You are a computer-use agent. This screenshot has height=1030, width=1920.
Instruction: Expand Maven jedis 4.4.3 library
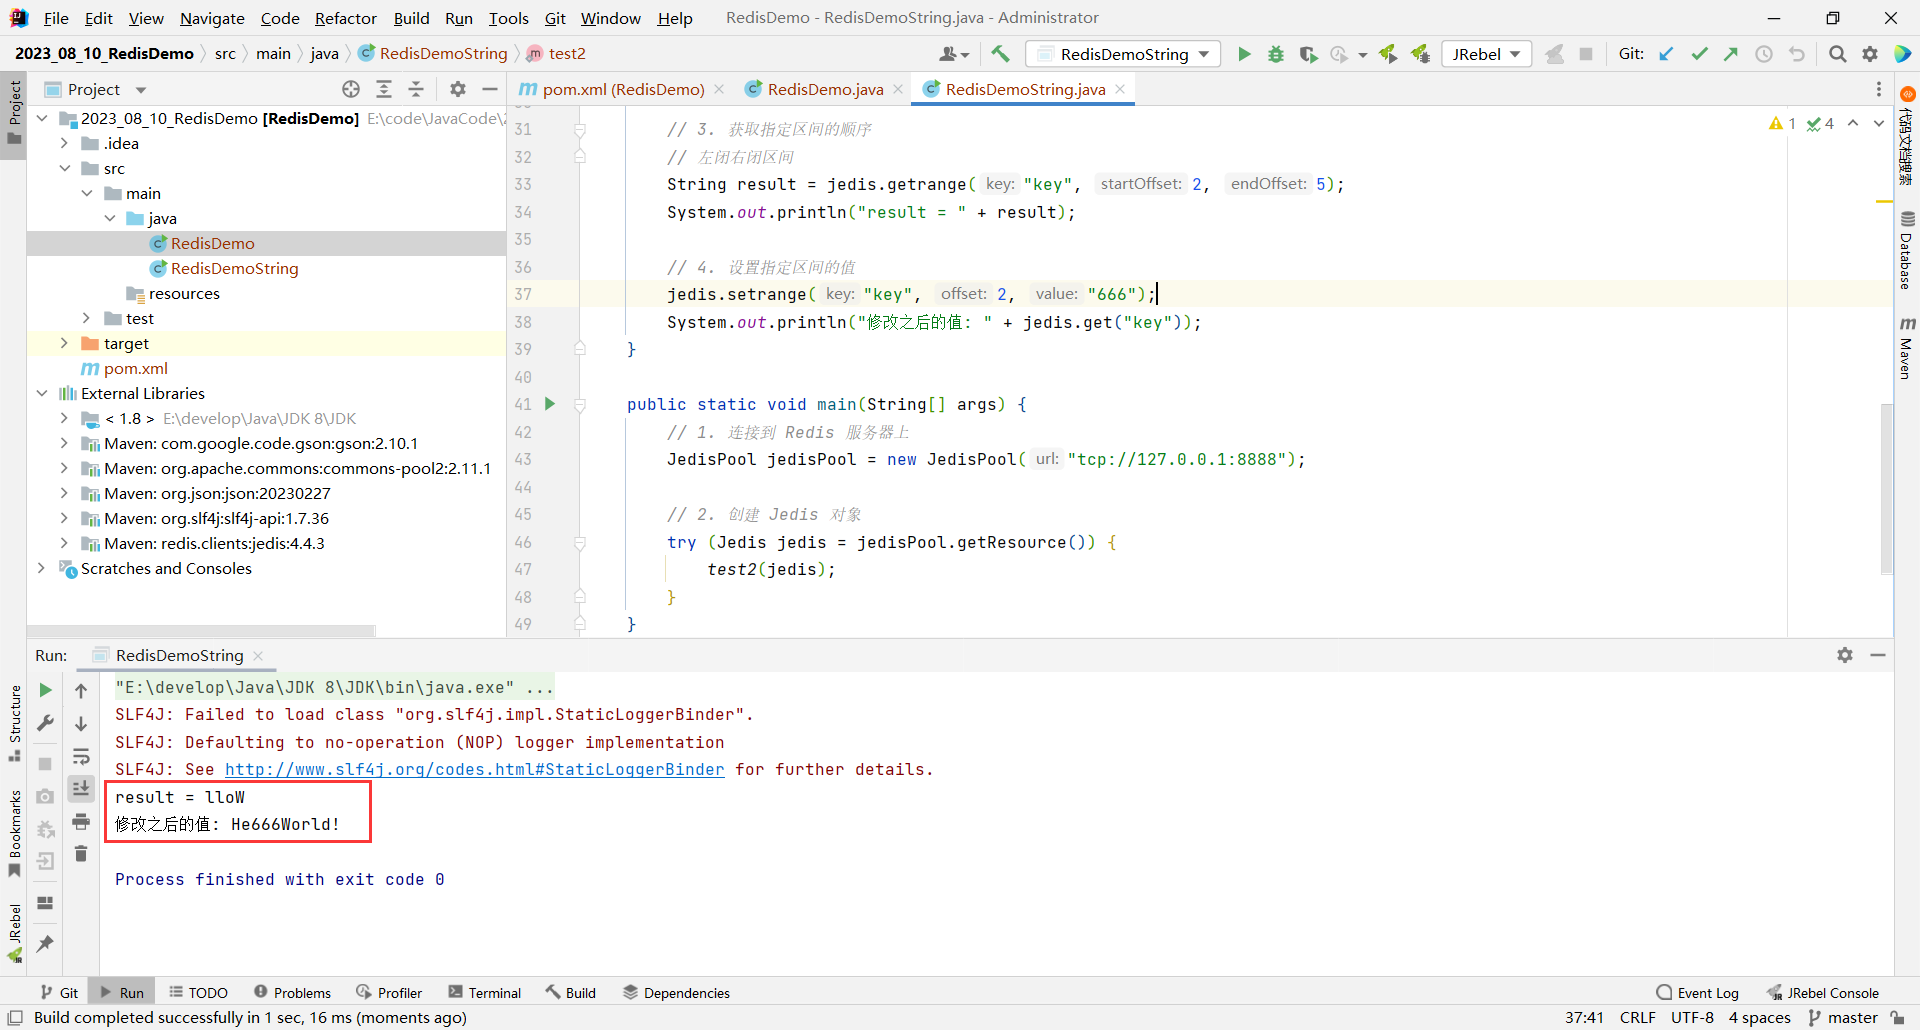(64, 543)
